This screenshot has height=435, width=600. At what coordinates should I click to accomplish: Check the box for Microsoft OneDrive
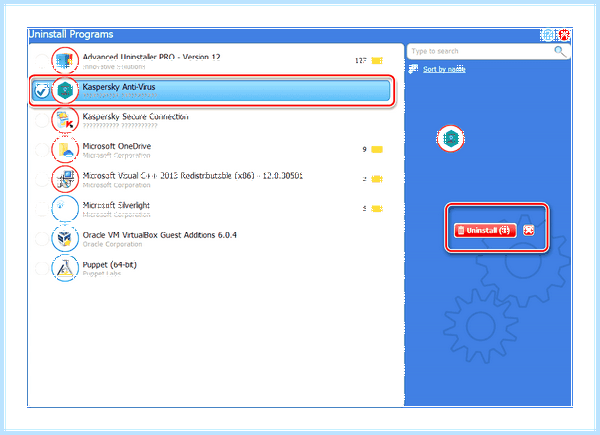tap(41, 150)
